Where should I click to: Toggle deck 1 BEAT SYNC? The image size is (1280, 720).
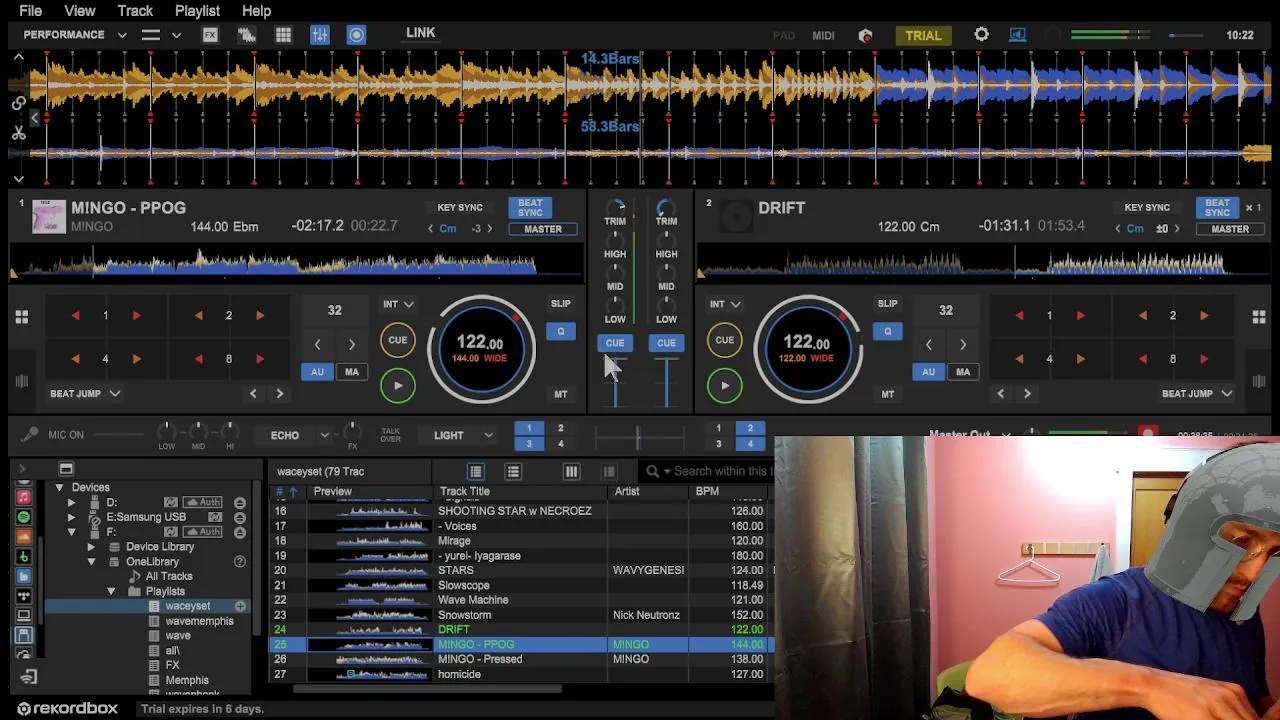coord(530,208)
